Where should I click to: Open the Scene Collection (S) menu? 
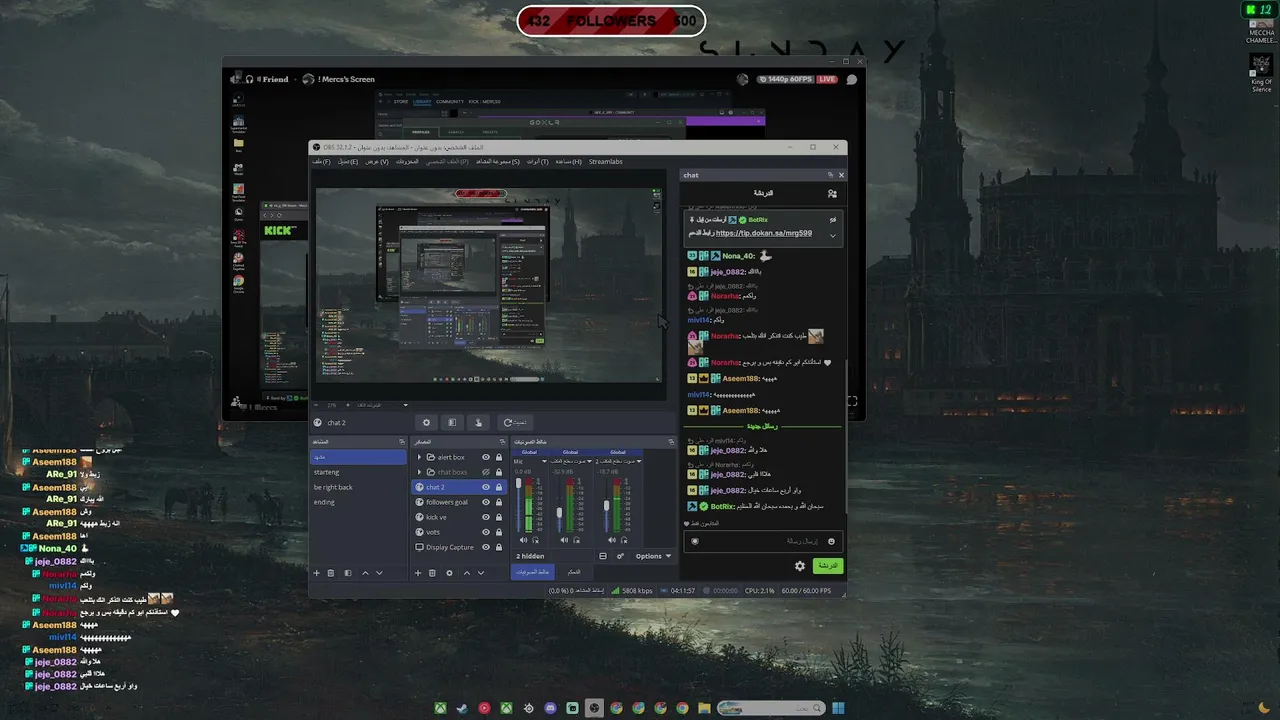[497, 162]
